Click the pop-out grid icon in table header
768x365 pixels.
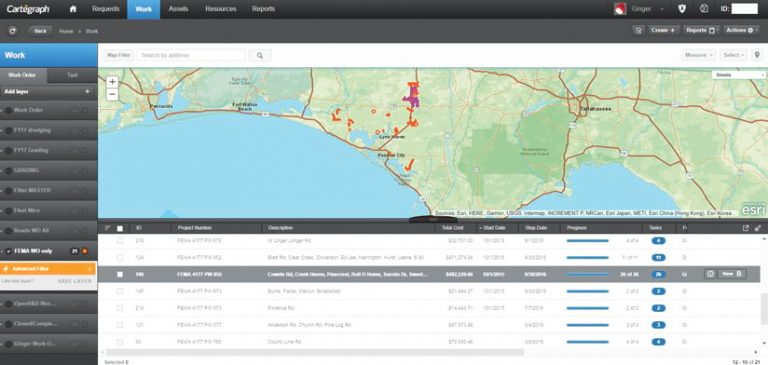point(746,228)
